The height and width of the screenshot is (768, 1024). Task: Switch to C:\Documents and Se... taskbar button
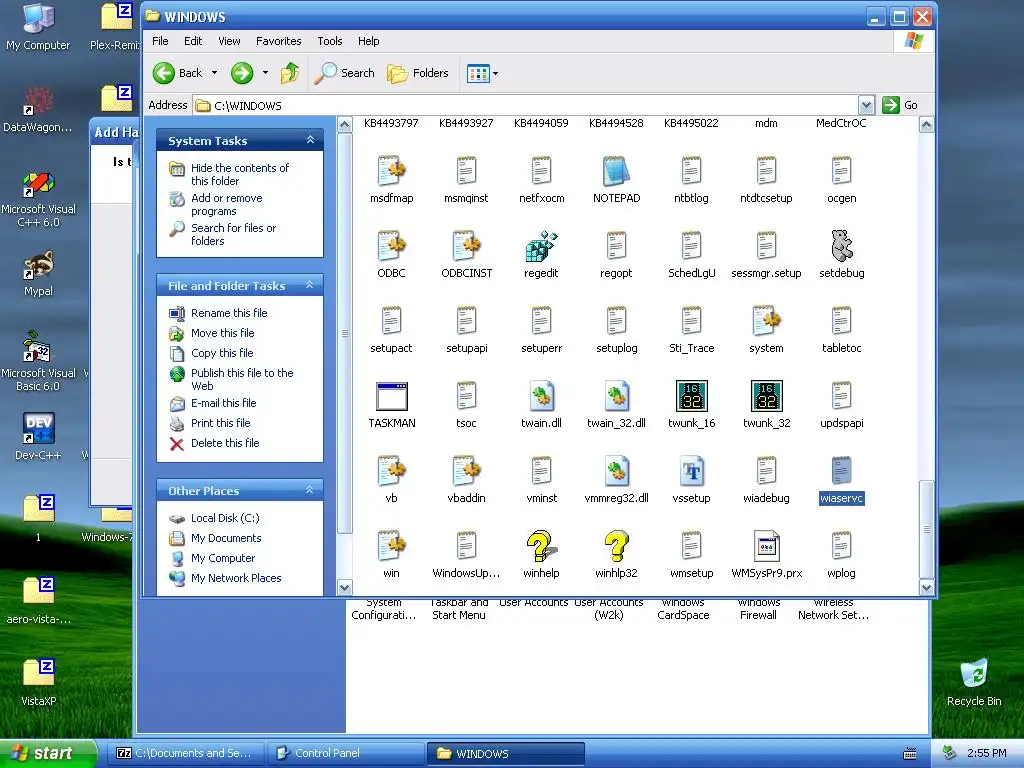(x=186, y=753)
